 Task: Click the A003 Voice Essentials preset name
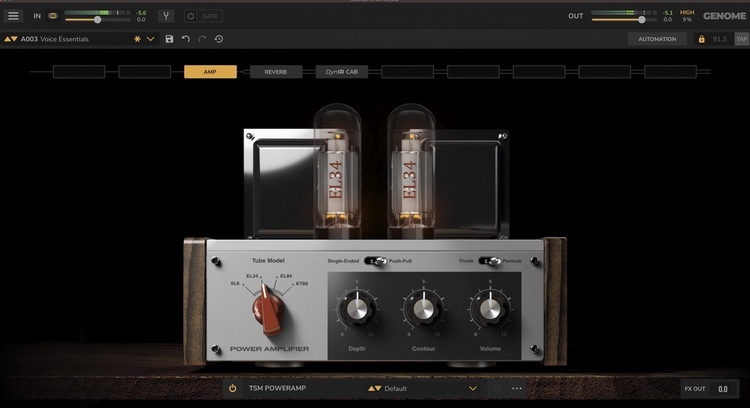pos(55,39)
